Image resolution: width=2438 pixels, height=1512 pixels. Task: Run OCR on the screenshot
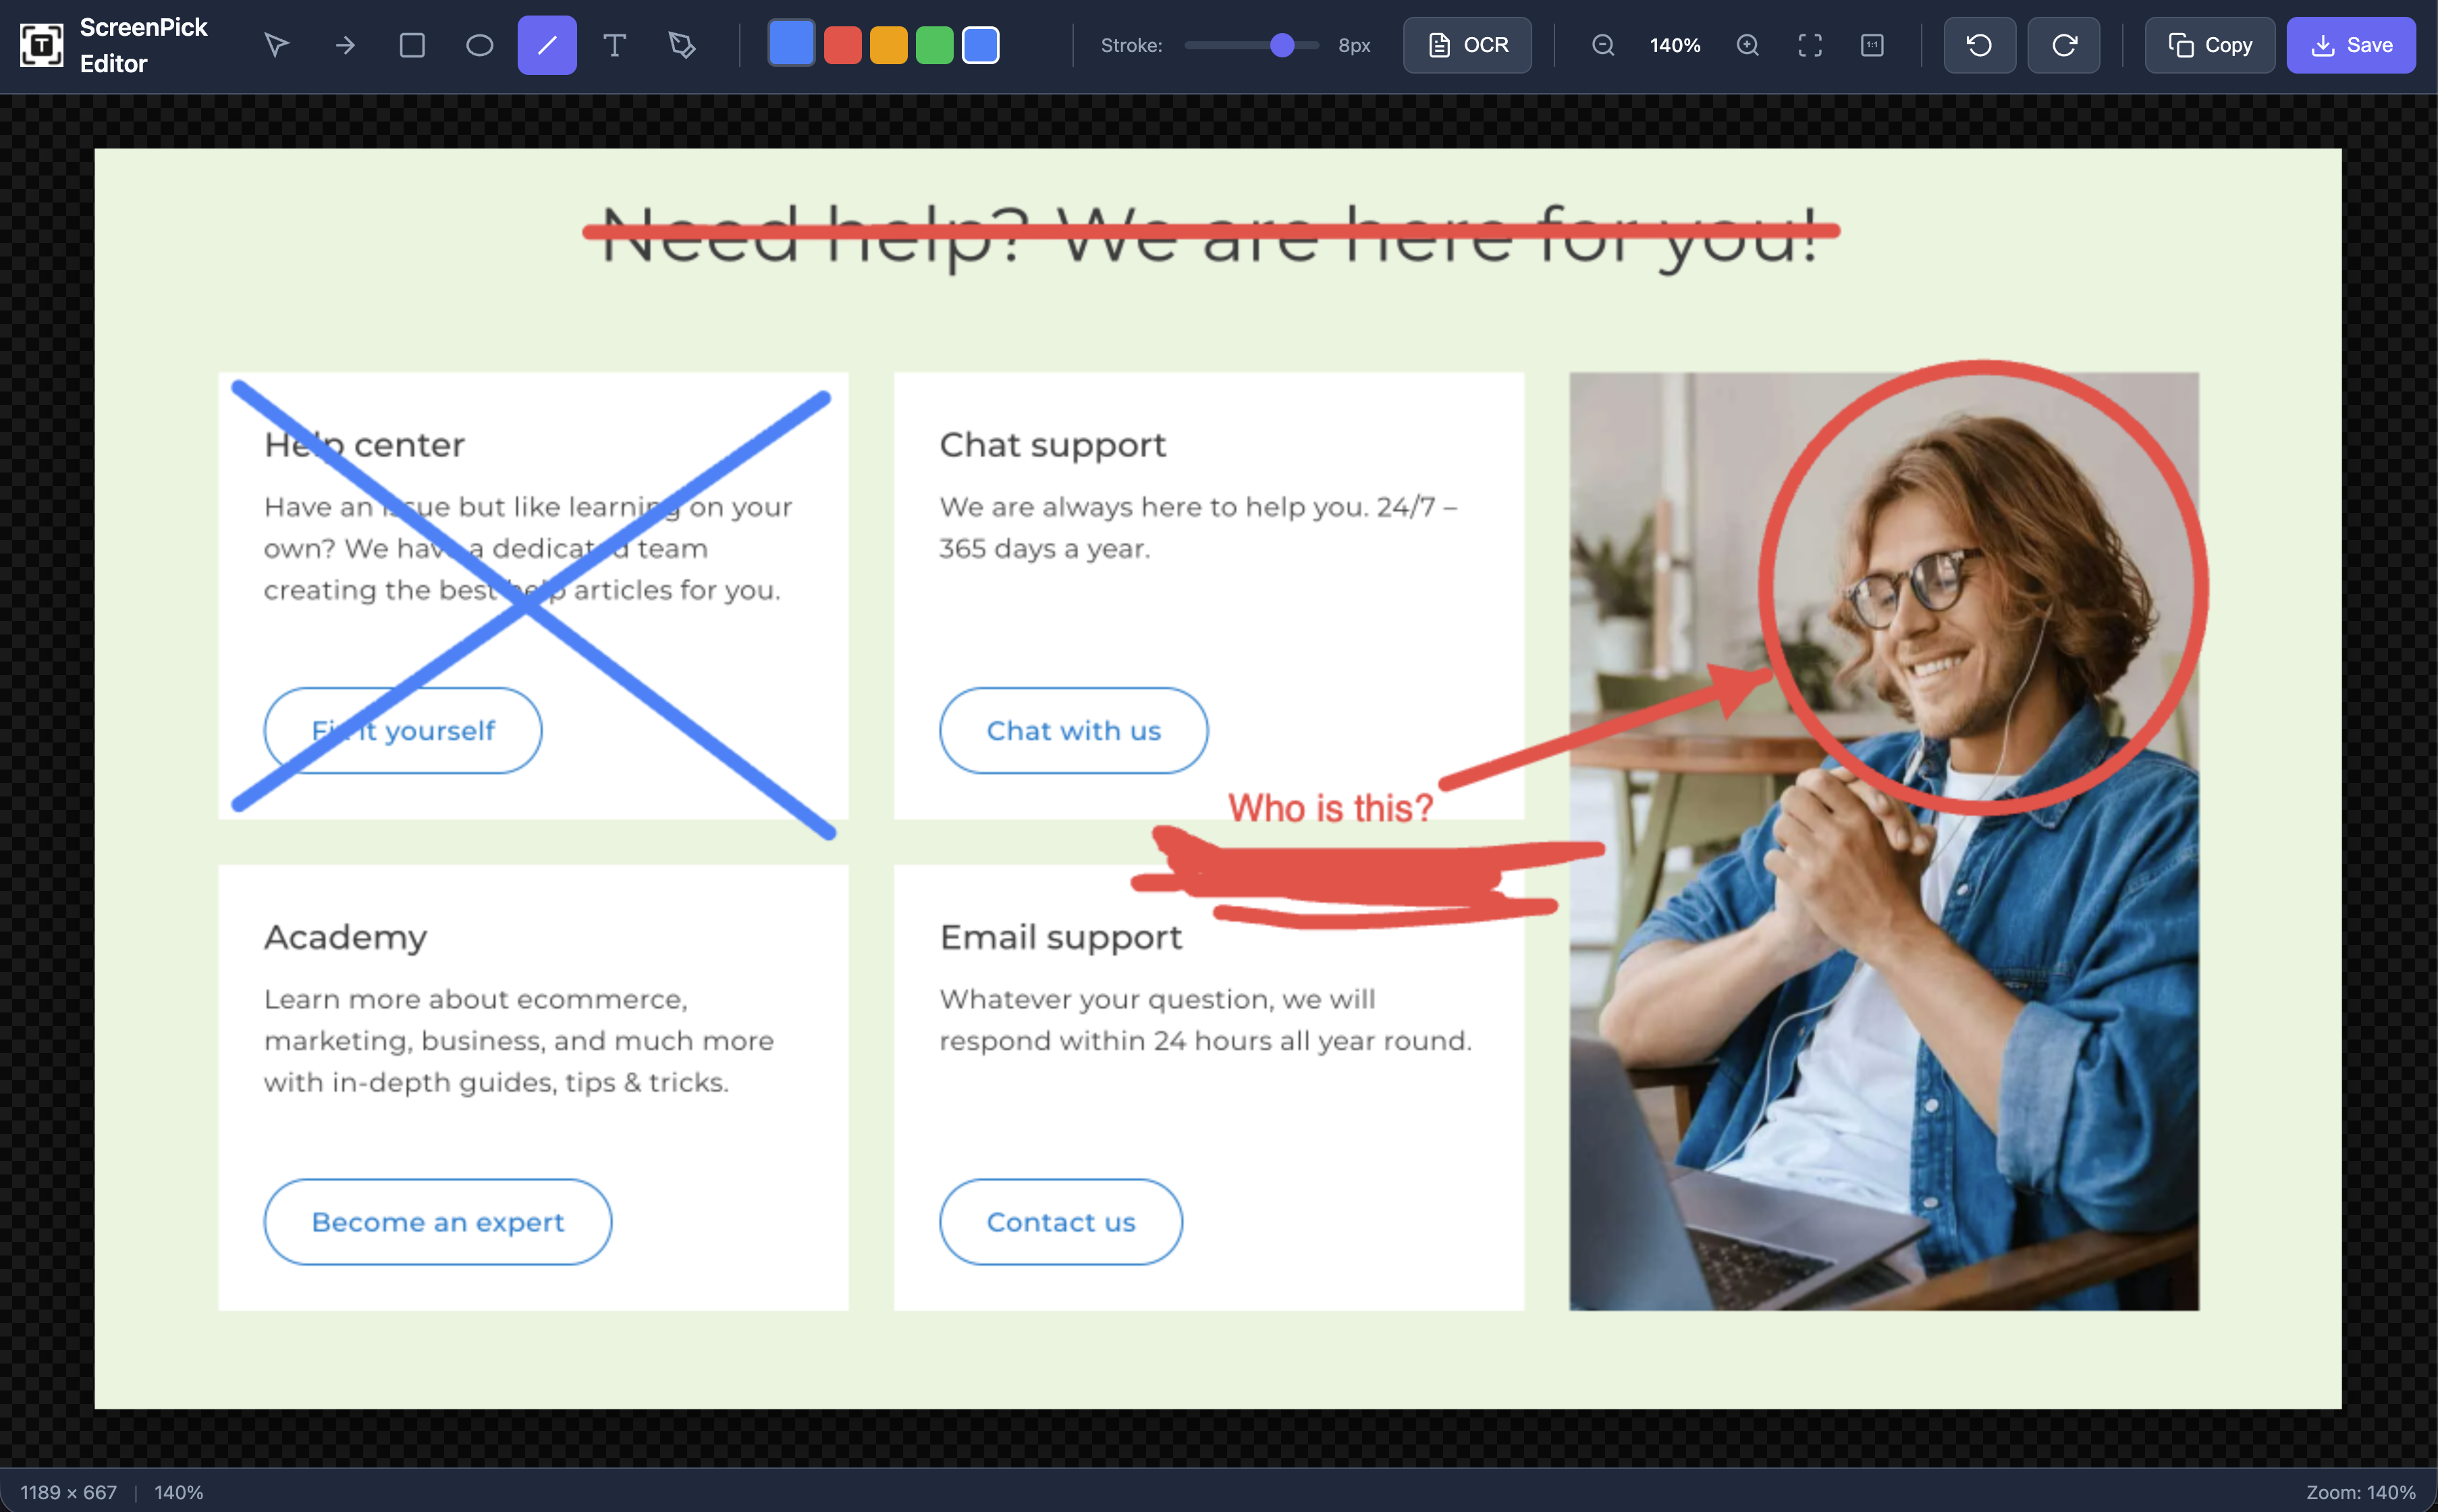[1466, 44]
